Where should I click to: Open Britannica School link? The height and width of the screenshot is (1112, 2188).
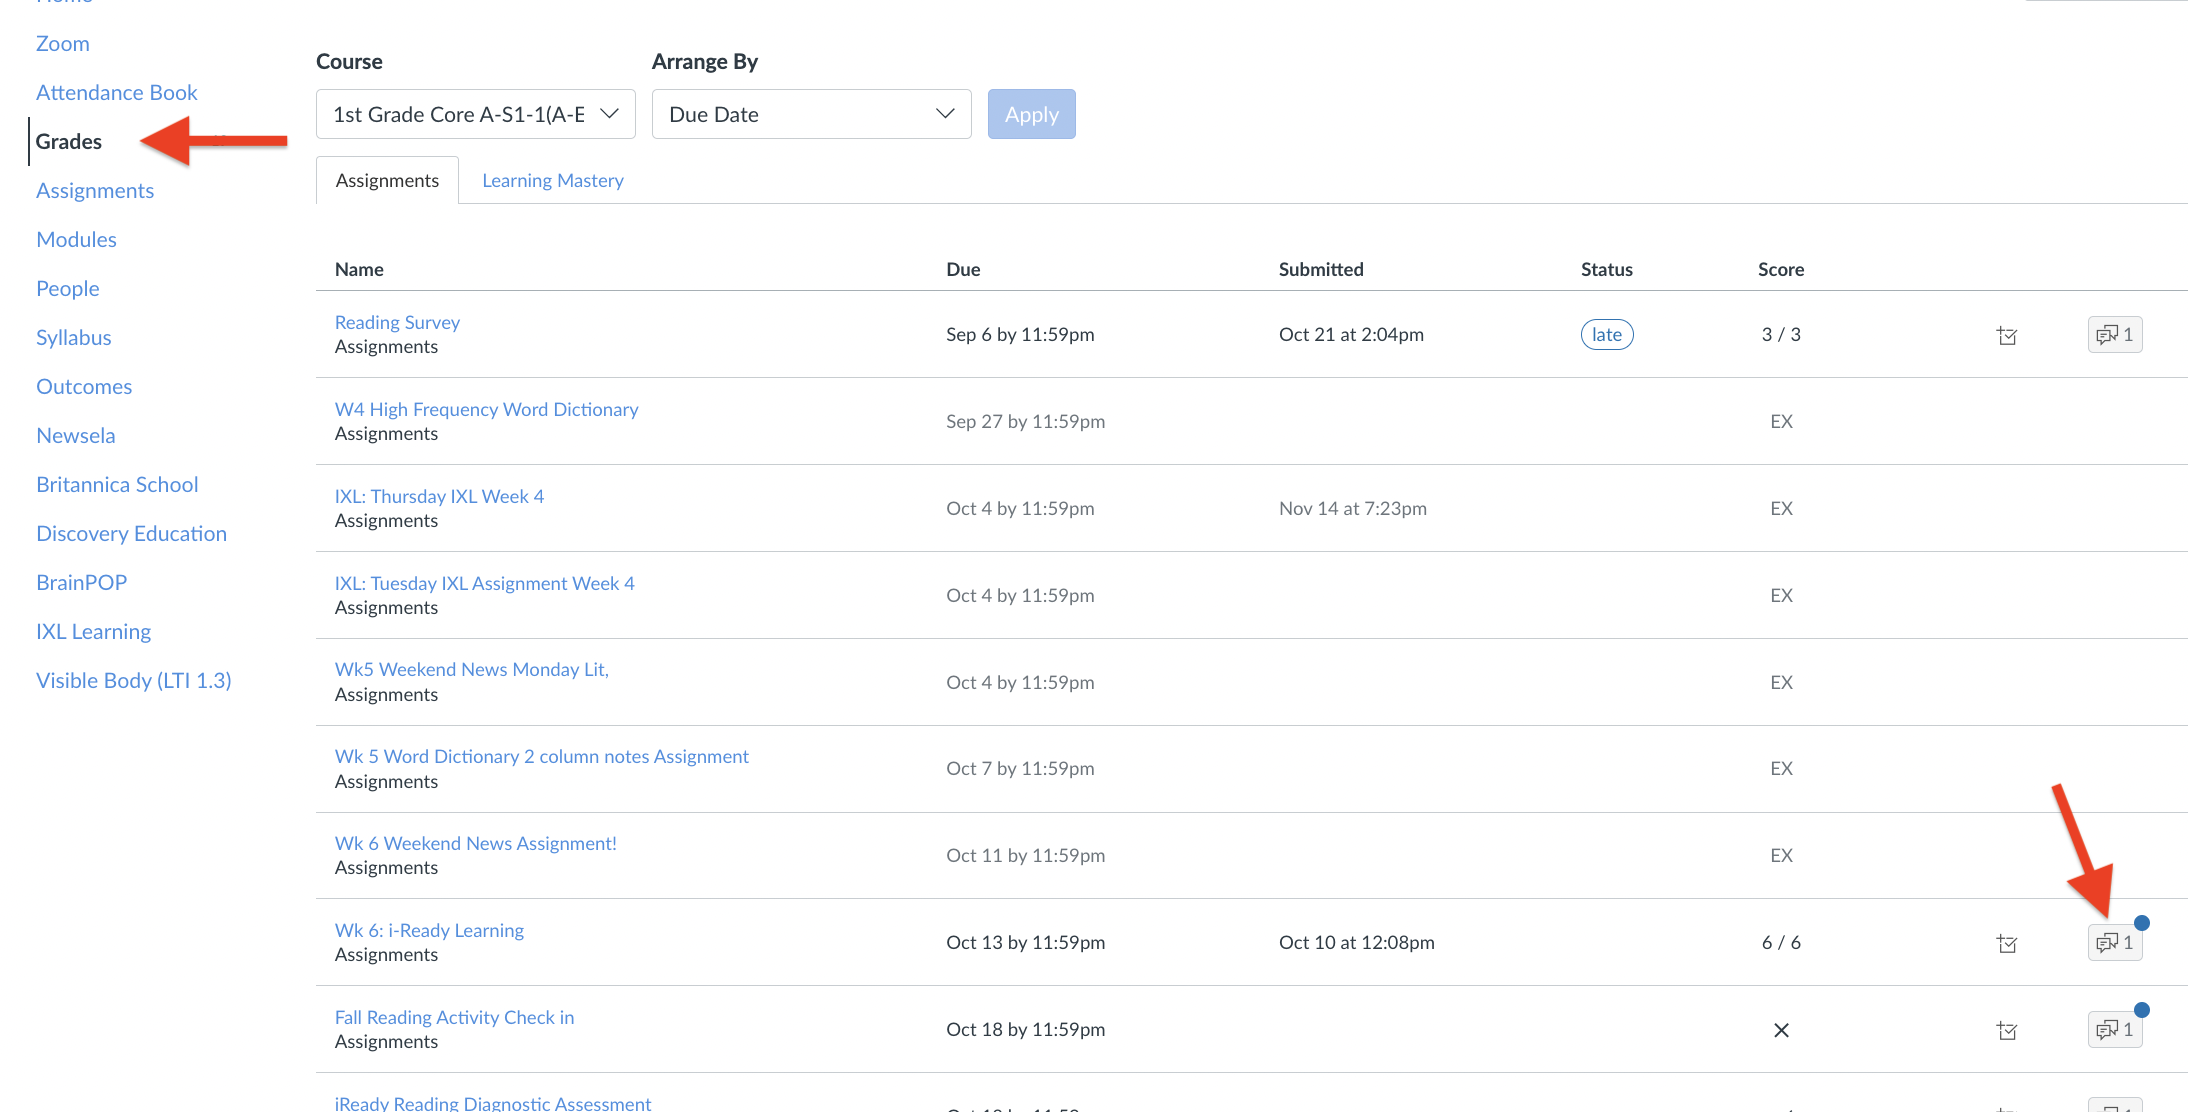tap(118, 485)
